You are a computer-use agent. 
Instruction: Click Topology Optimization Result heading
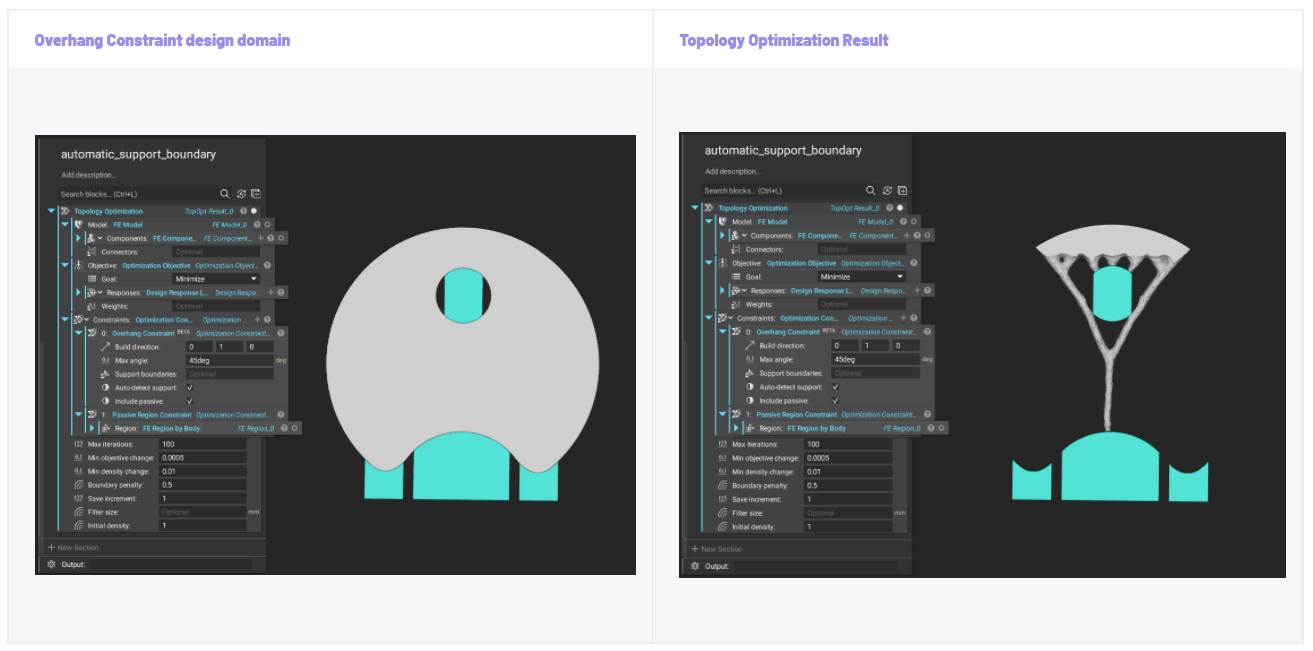click(784, 40)
